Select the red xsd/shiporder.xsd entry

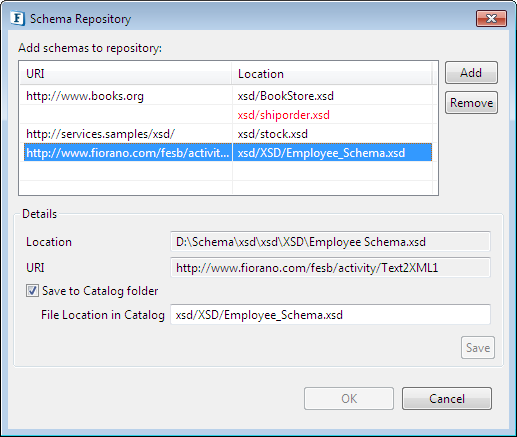[283, 115]
